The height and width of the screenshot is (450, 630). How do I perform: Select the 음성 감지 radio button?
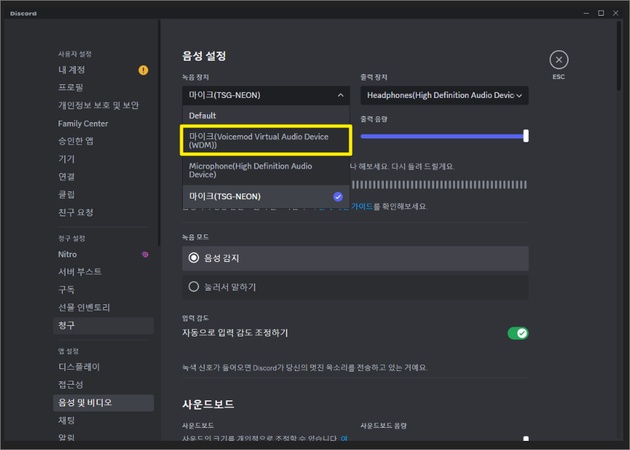click(x=194, y=258)
